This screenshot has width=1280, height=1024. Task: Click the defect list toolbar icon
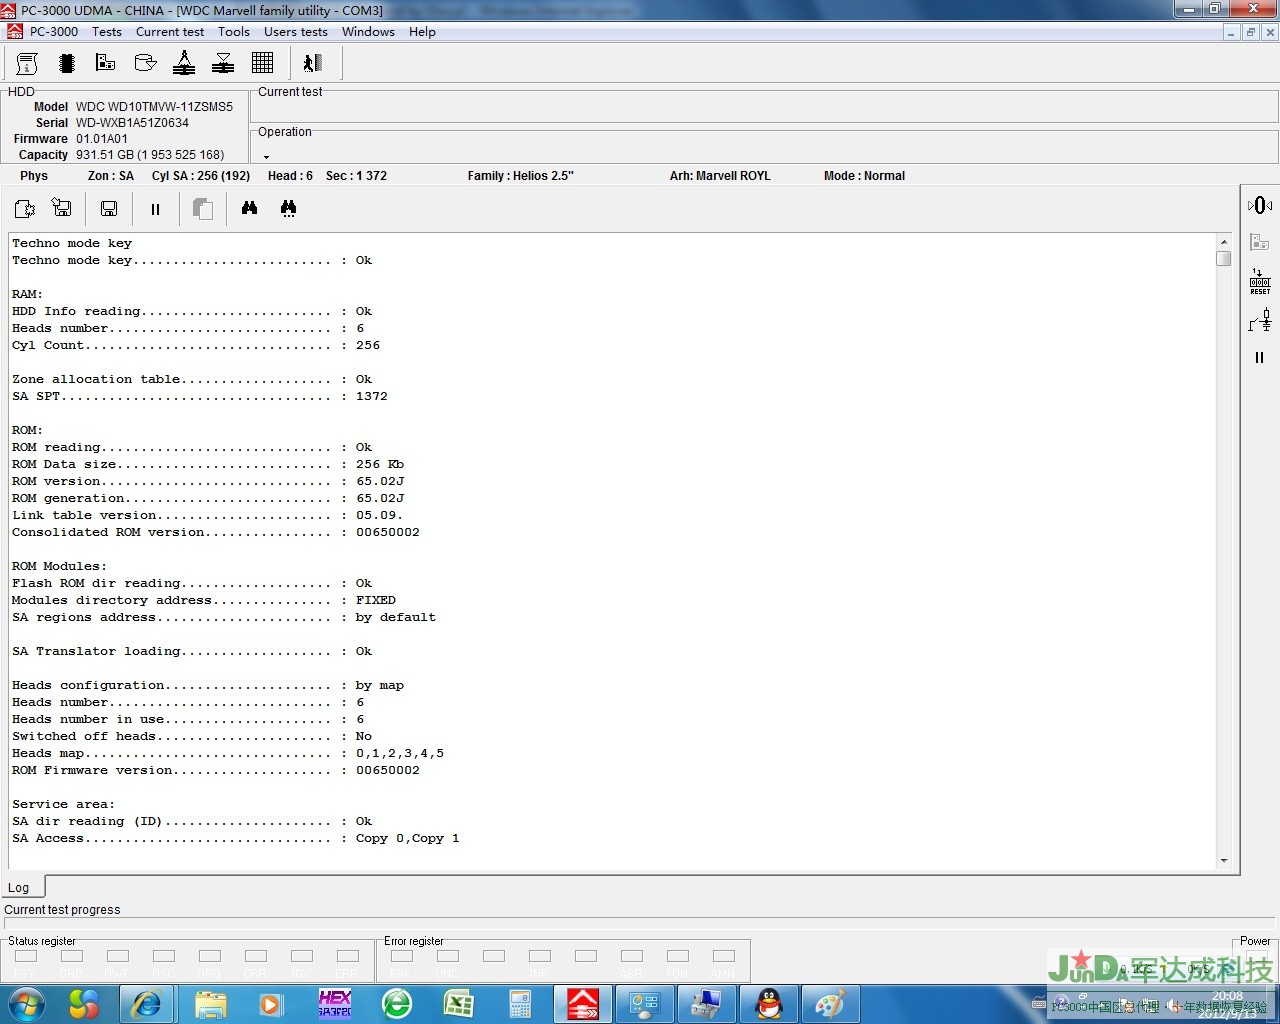pyautogui.click(x=223, y=64)
